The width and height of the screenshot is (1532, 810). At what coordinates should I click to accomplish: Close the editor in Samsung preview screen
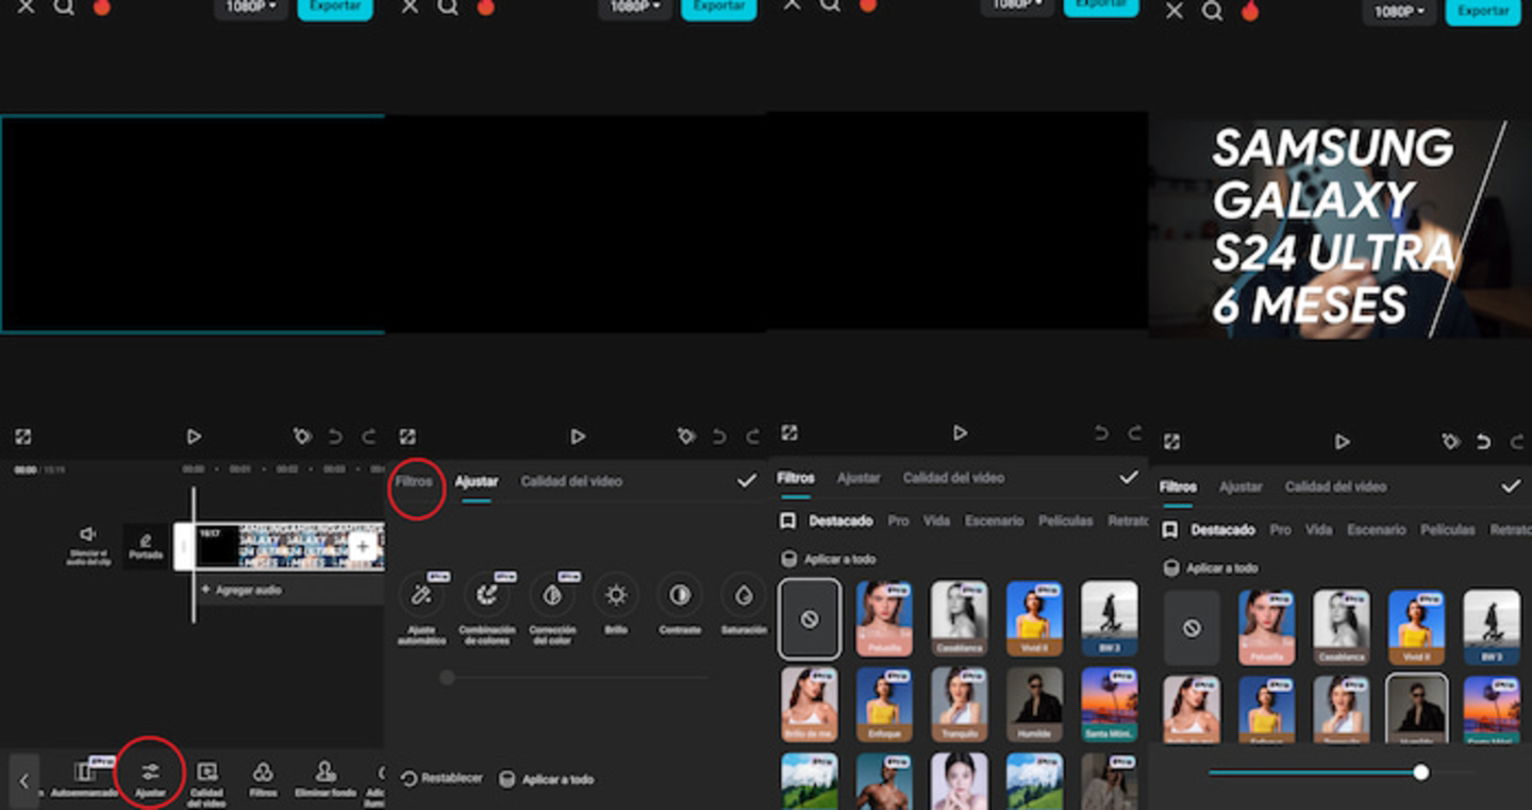click(1175, 11)
